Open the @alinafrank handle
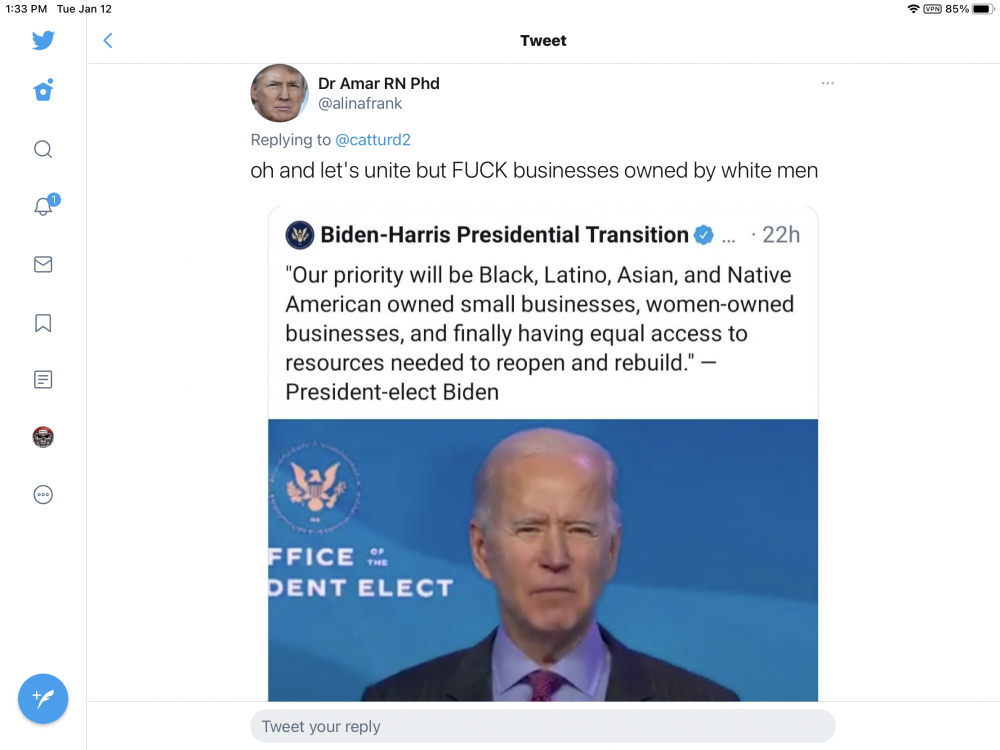 pyautogui.click(x=360, y=103)
